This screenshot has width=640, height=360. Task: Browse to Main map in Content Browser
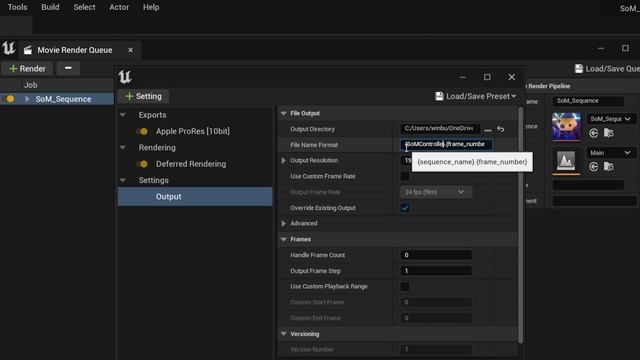click(x=609, y=167)
